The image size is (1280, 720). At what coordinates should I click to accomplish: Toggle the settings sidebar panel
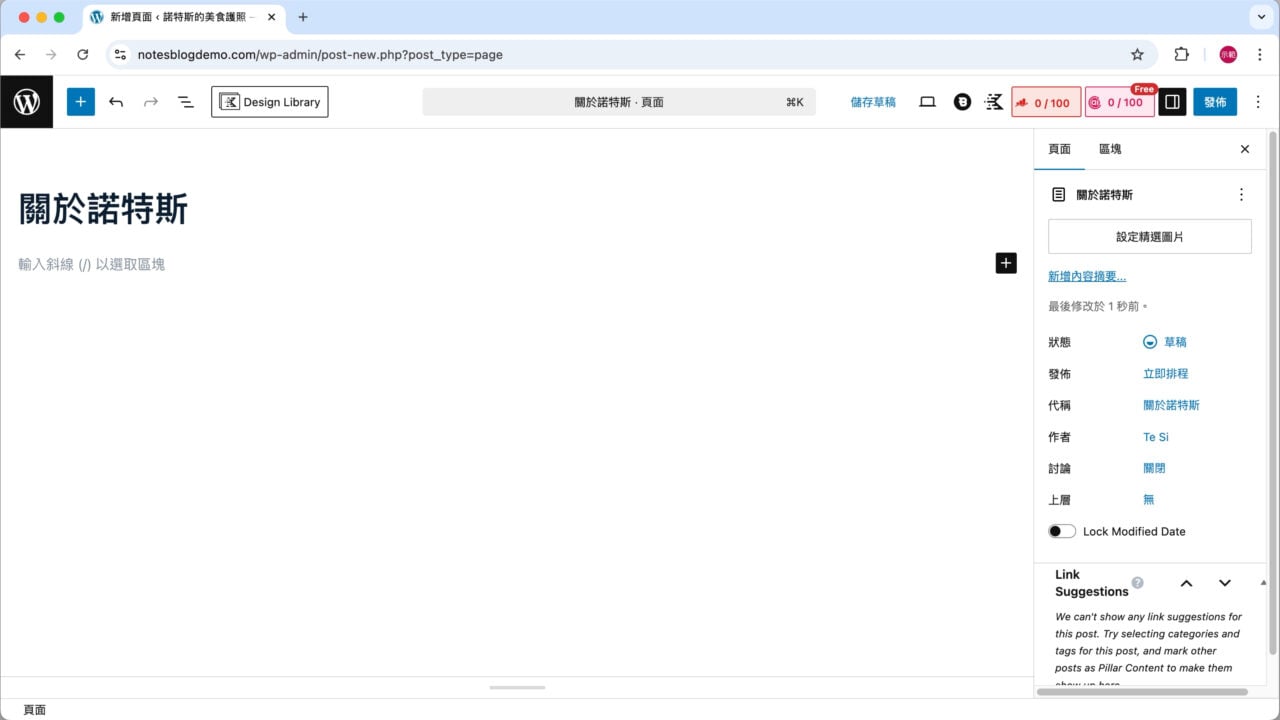click(1172, 102)
